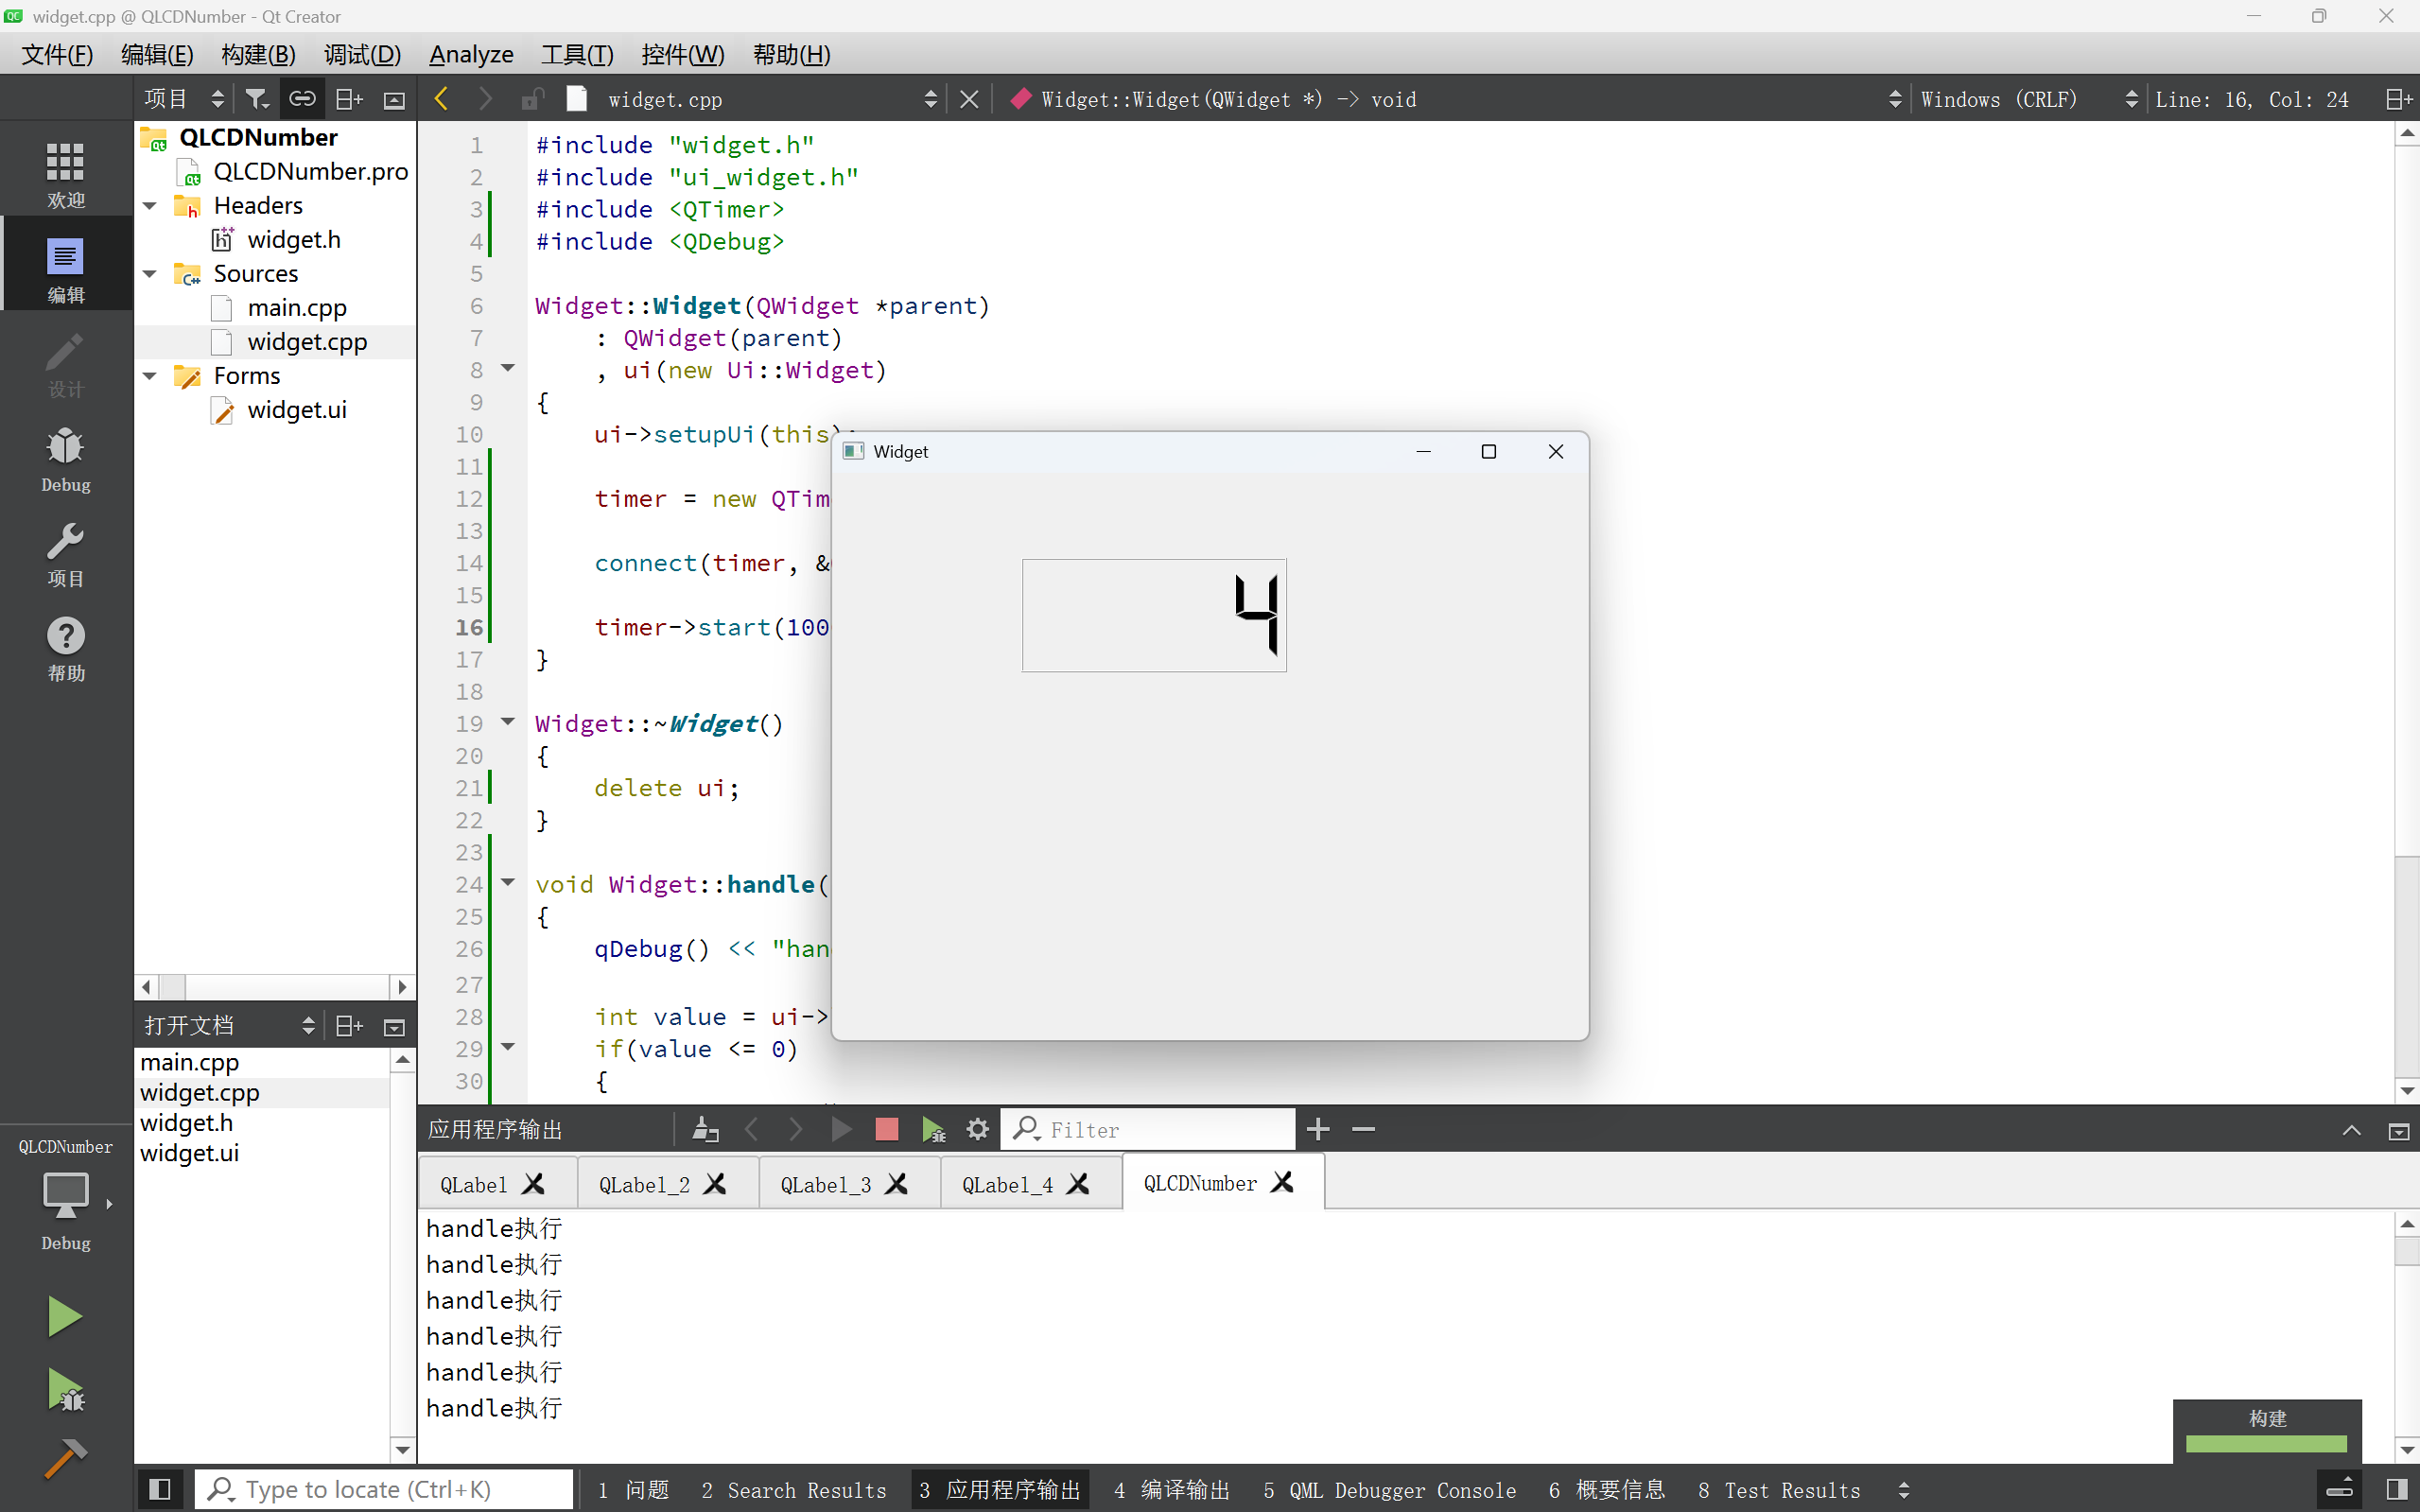Image resolution: width=2420 pixels, height=1512 pixels.
Task: Collapse the Headers folder in project tree
Action: (x=150, y=206)
